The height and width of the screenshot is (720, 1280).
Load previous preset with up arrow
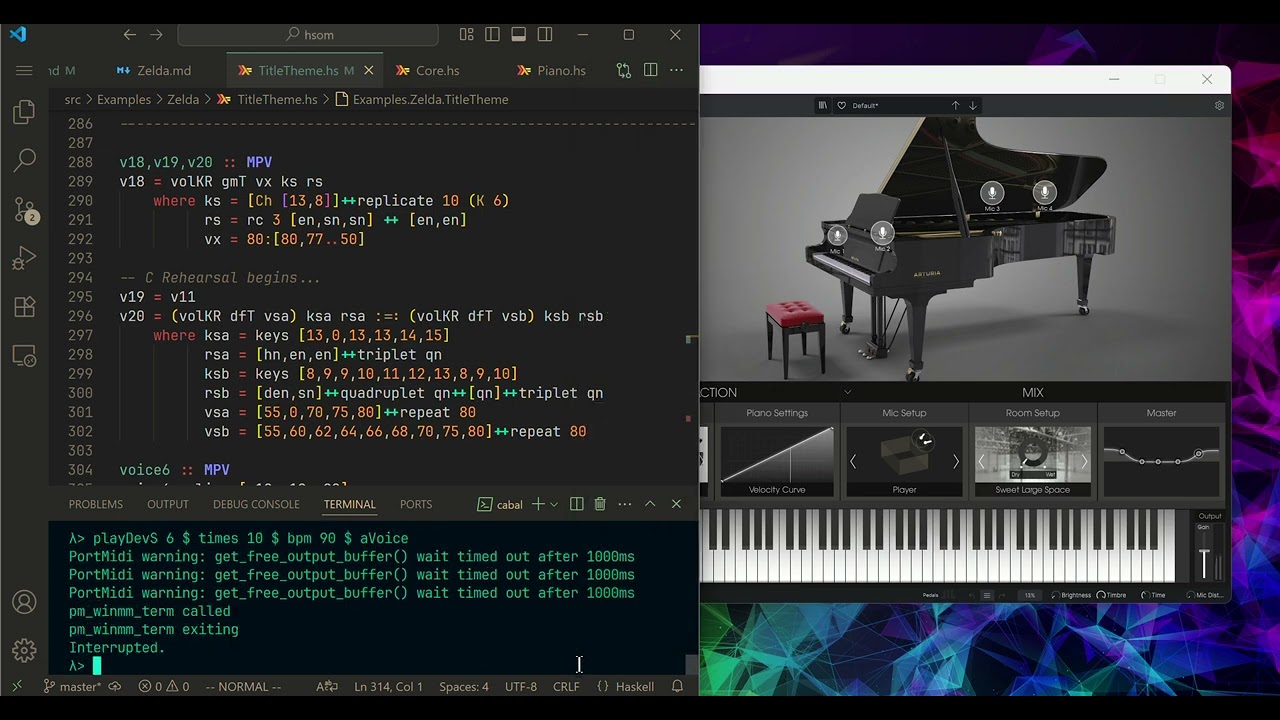pyautogui.click(x=955, y=105)
